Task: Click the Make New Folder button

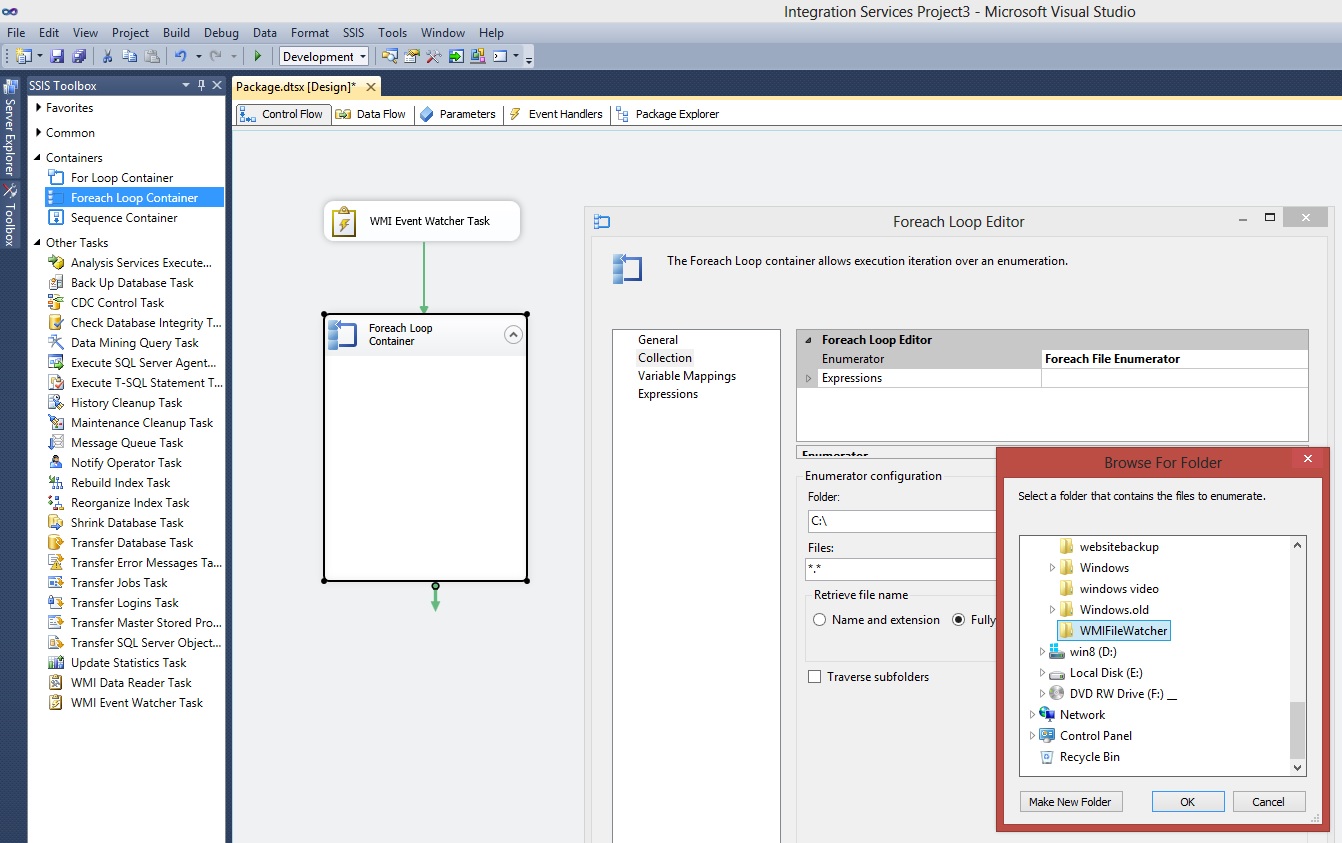Action: point(1070,802)
